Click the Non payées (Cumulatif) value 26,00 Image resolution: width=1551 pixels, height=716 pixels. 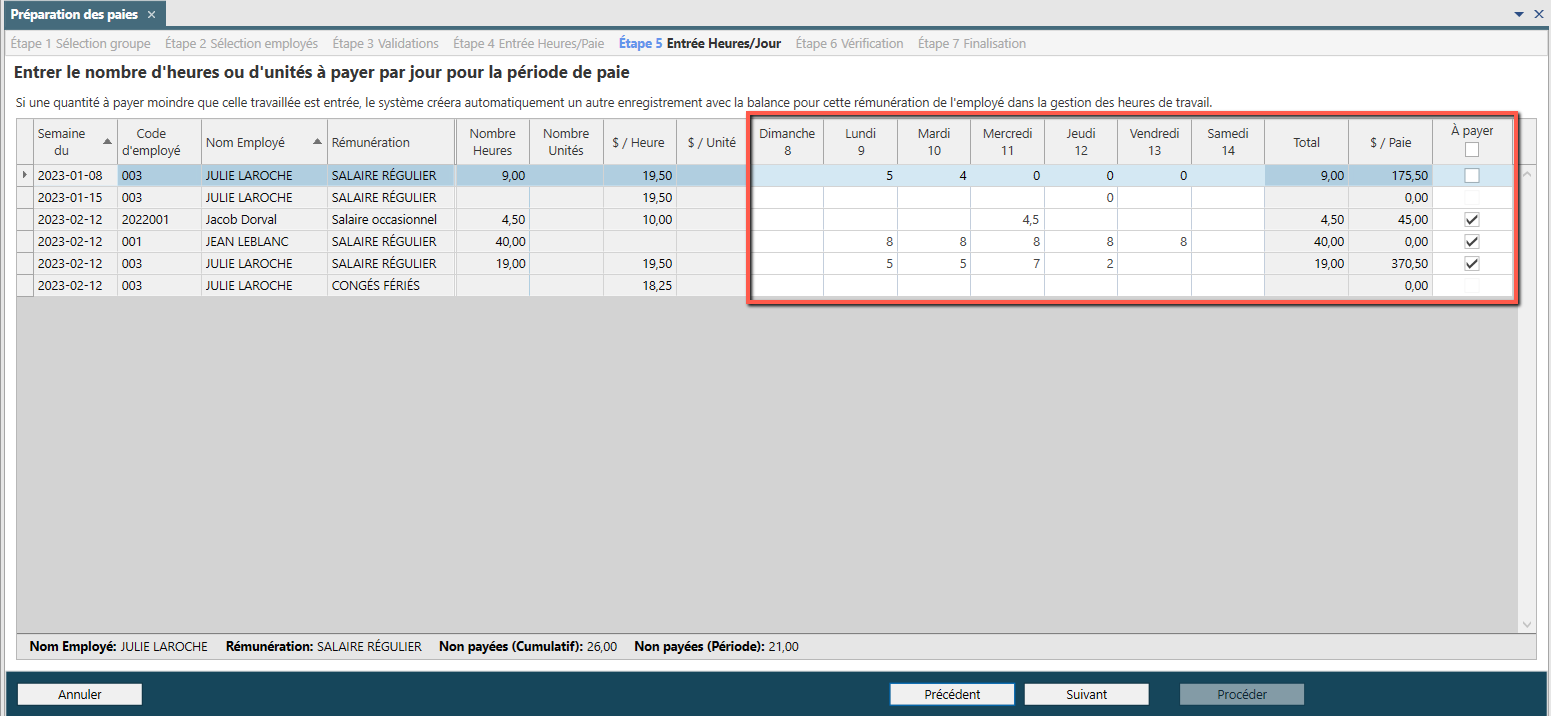point(602,647)
